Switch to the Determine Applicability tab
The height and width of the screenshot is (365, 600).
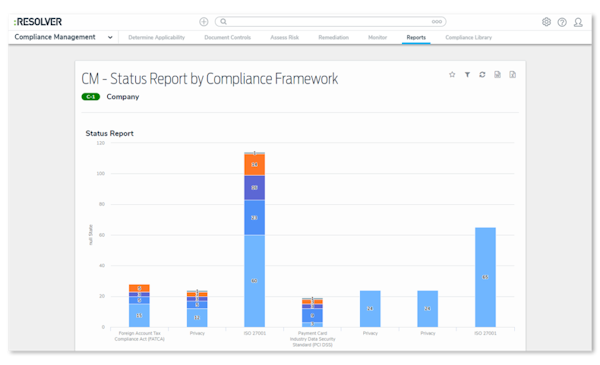coord(157,37)
